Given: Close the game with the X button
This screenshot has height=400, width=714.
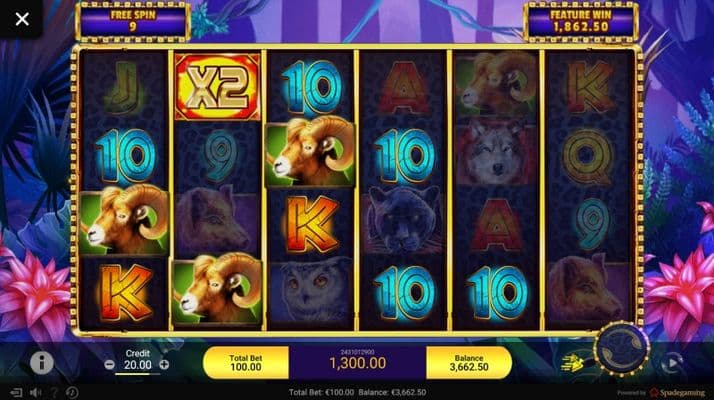Looking at the screenshot, I should (x=22, y=19).
